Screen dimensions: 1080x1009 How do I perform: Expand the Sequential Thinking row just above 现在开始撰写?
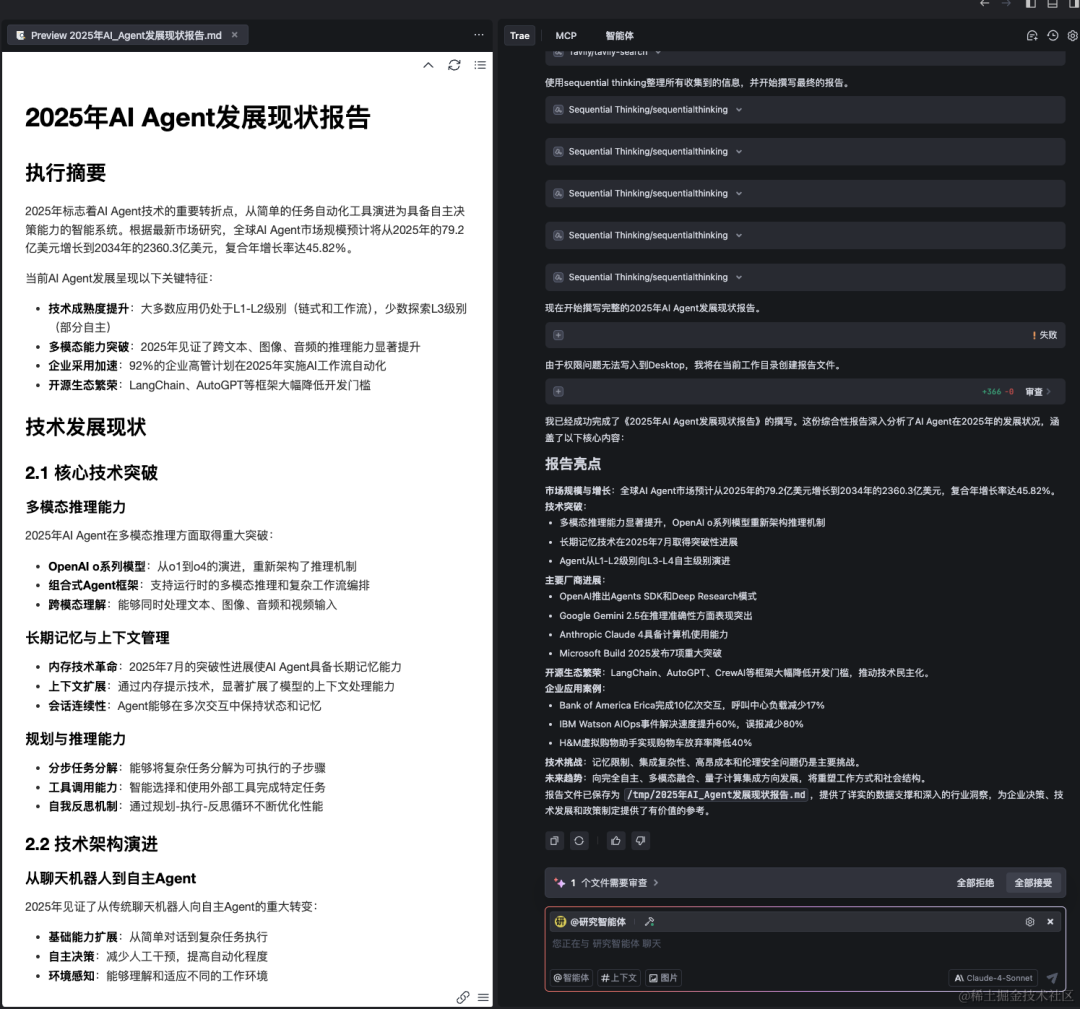804,277
